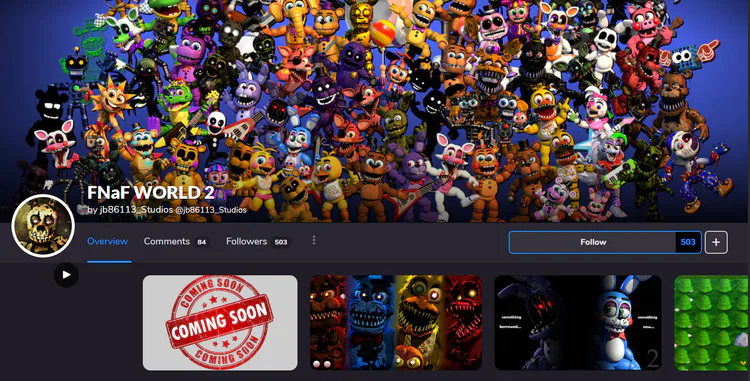Open the Overview tab
Screen dimensions: 750x381
coord(108,241)
